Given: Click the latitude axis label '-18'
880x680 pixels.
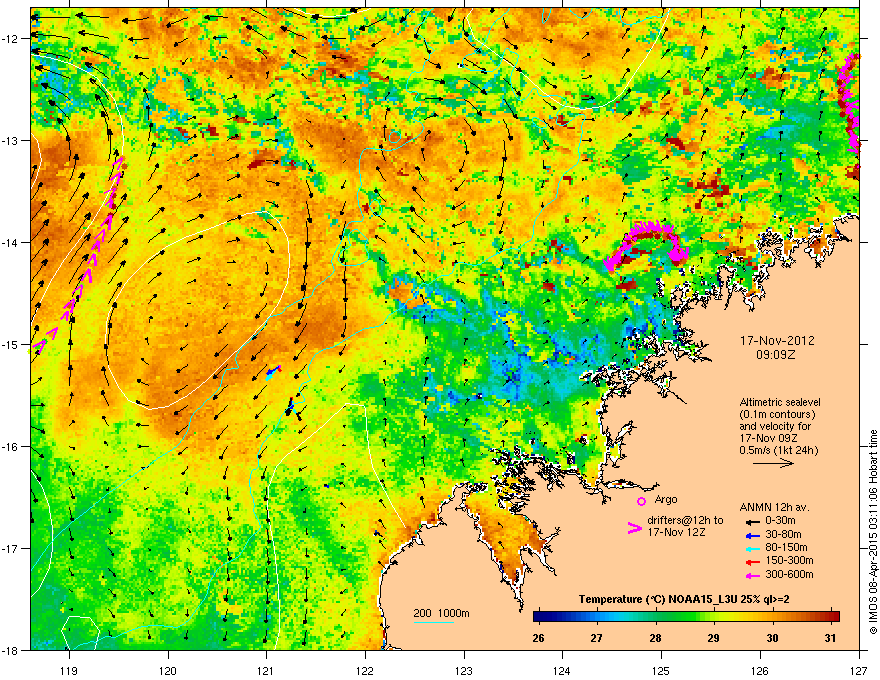Looking at the screenshot, I should tap(11, 650).
